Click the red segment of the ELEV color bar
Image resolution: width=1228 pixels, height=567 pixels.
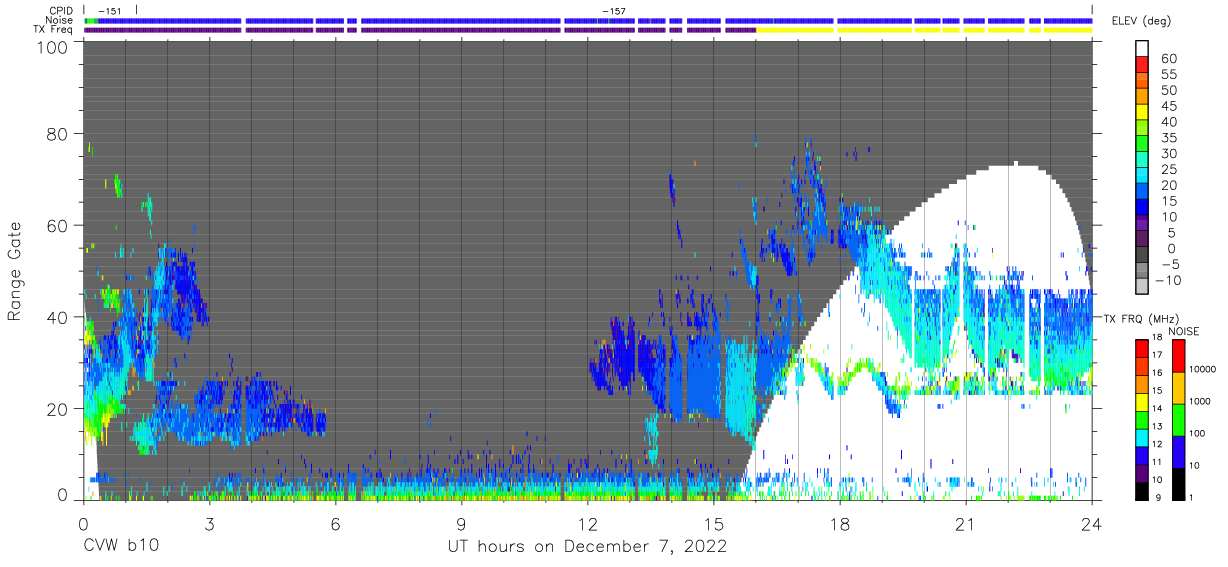[x=1141, y=64]
